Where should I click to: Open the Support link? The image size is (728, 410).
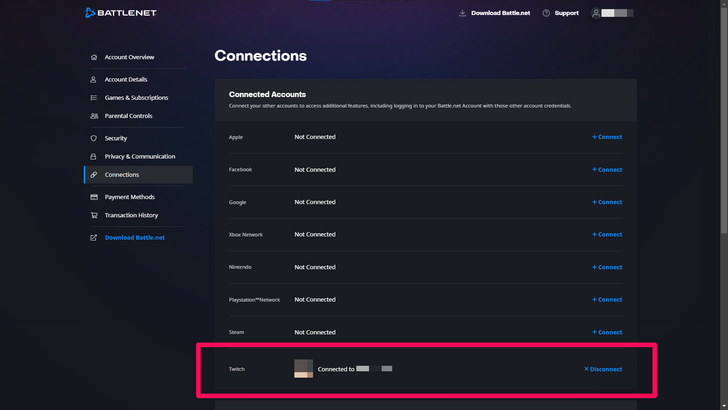(x=566, y=13)
